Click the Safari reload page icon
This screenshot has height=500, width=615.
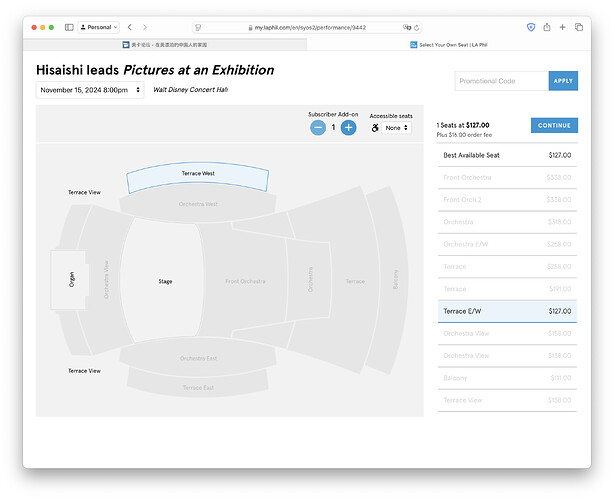[x=416, y=27]
